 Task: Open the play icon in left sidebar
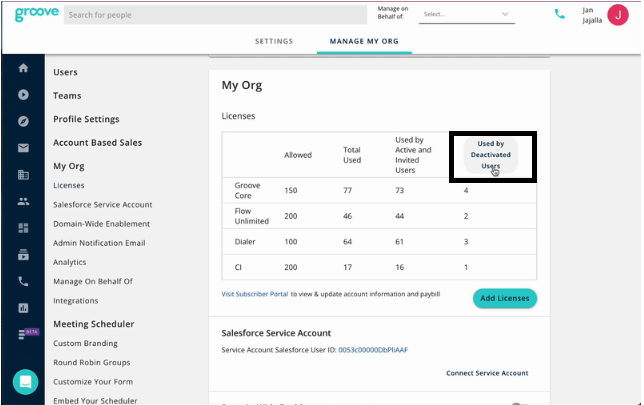click(x=23, y=95)
